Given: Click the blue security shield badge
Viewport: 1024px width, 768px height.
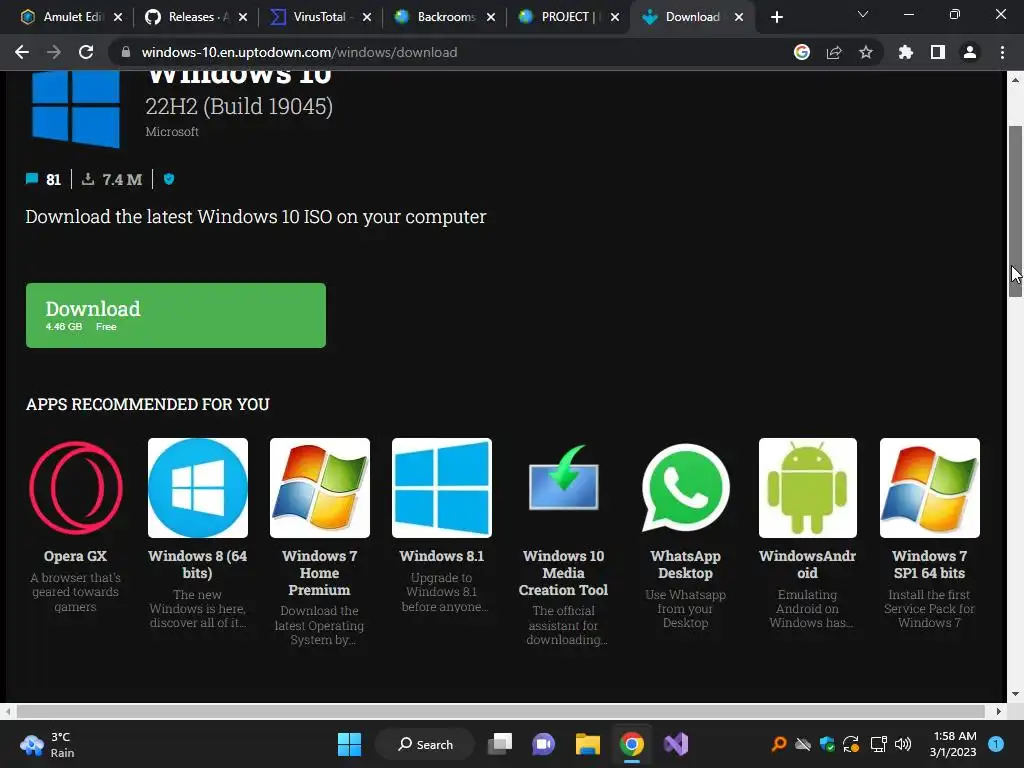Looking at the screenshot, I should click(169, 179).
